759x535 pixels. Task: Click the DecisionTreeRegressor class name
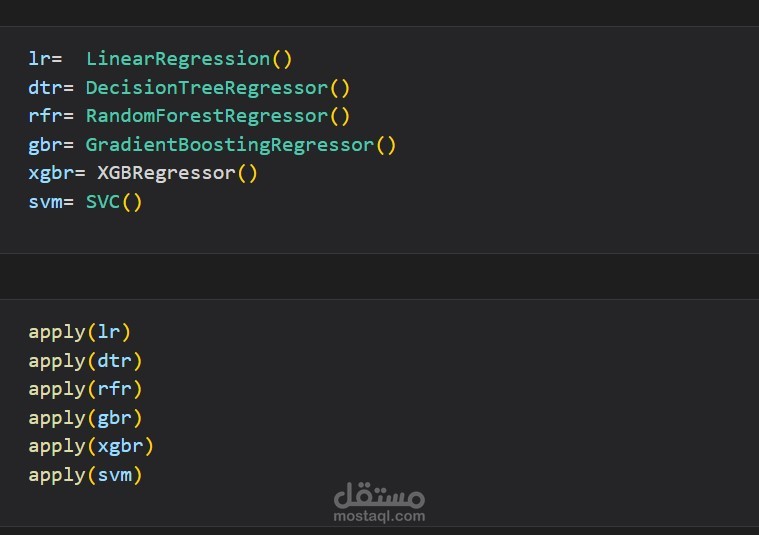pyautogui.click(x=206, y=88)
